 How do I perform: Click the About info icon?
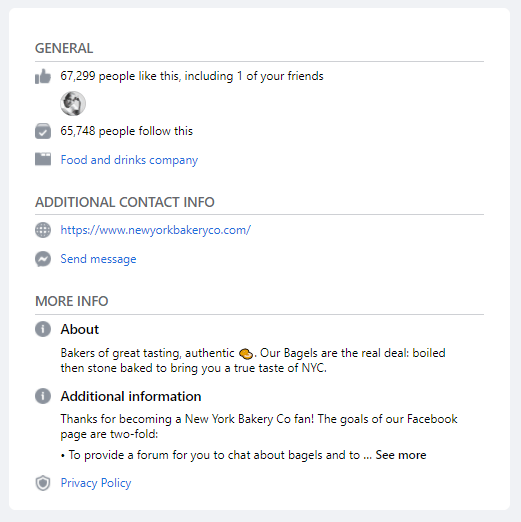tap(43, 329)
